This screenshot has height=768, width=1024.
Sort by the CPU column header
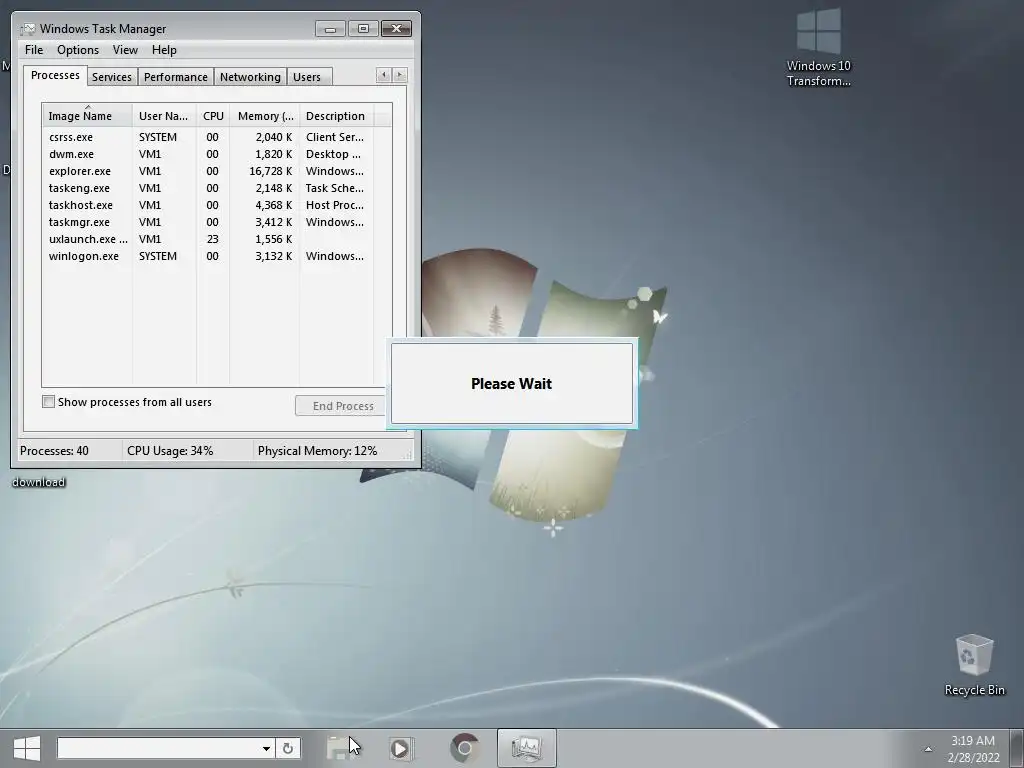(x=213, y=116)
